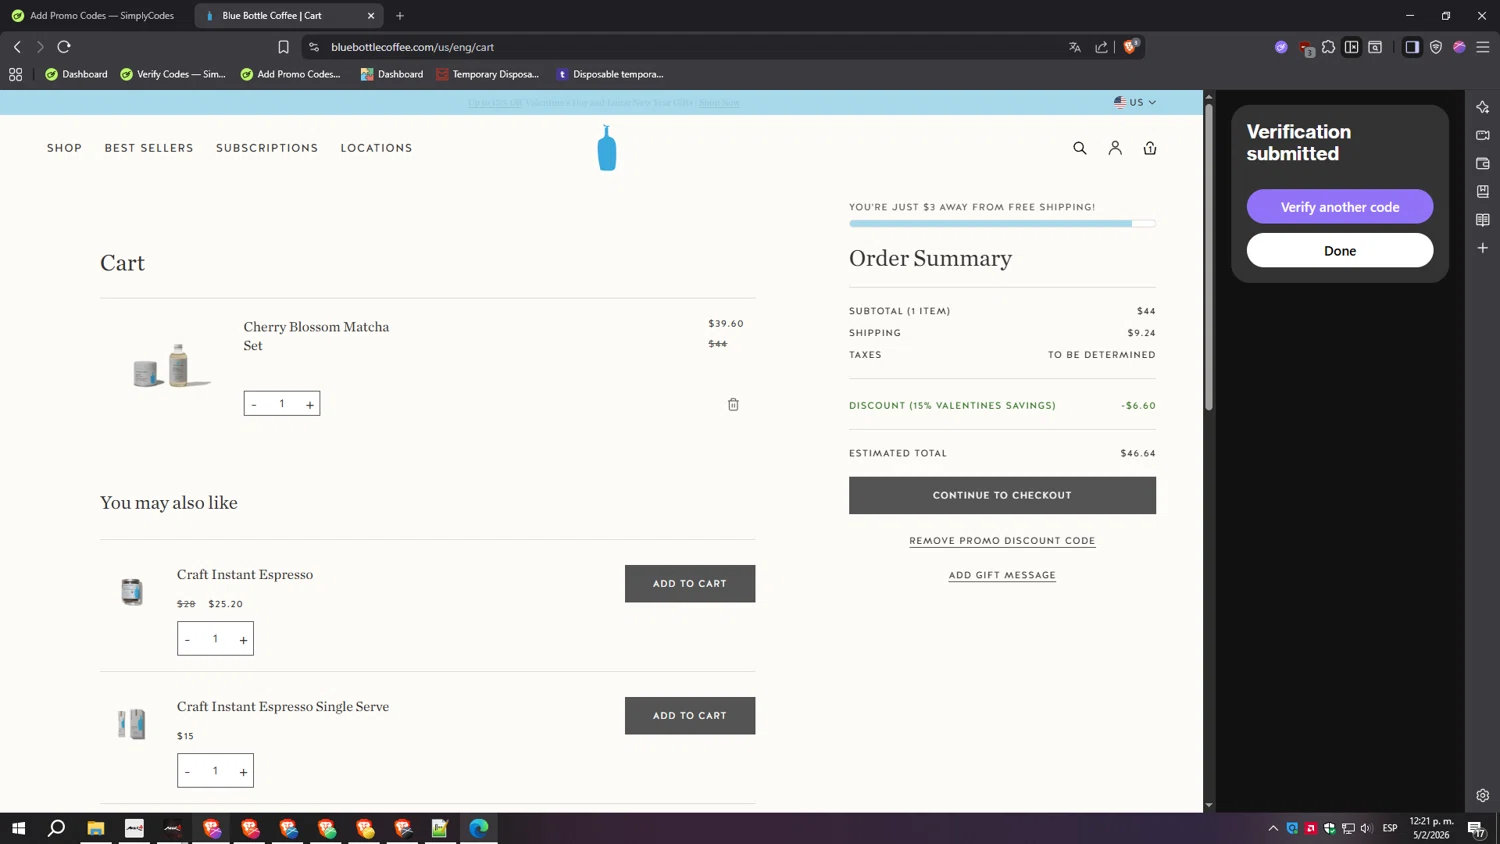Open the bookmarks bar apps grid icon
The image size is (1500, 844).
pyautogui.click(x=15, y=74)
